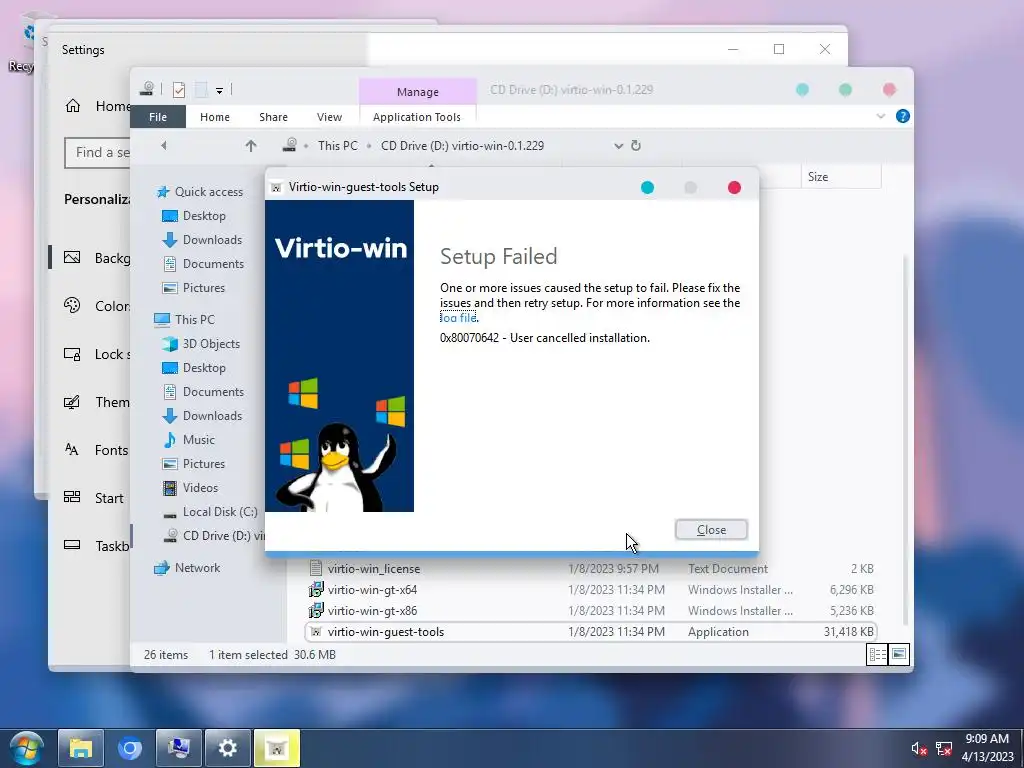Open Fonts page in Settings
The width and height of the screenshot is (1024, 768).
(97, 450)
